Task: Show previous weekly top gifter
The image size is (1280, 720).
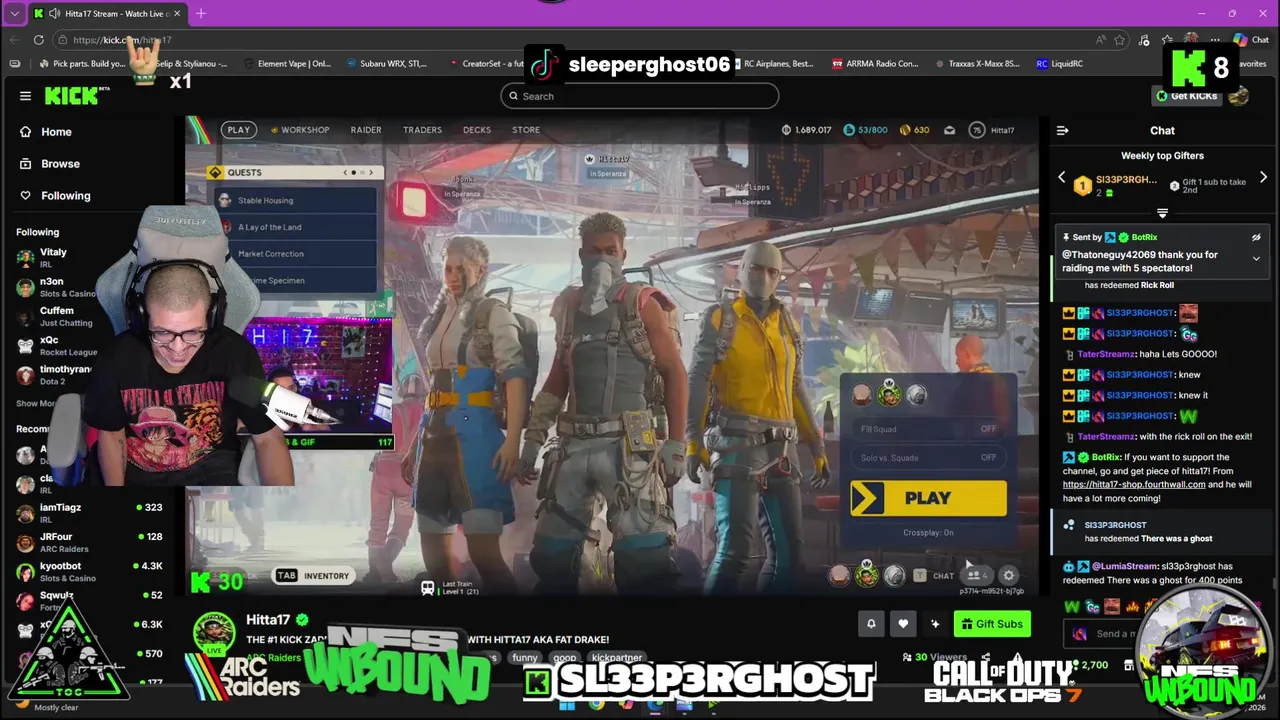Action: pyautogui.click(x=1062, y=178)
